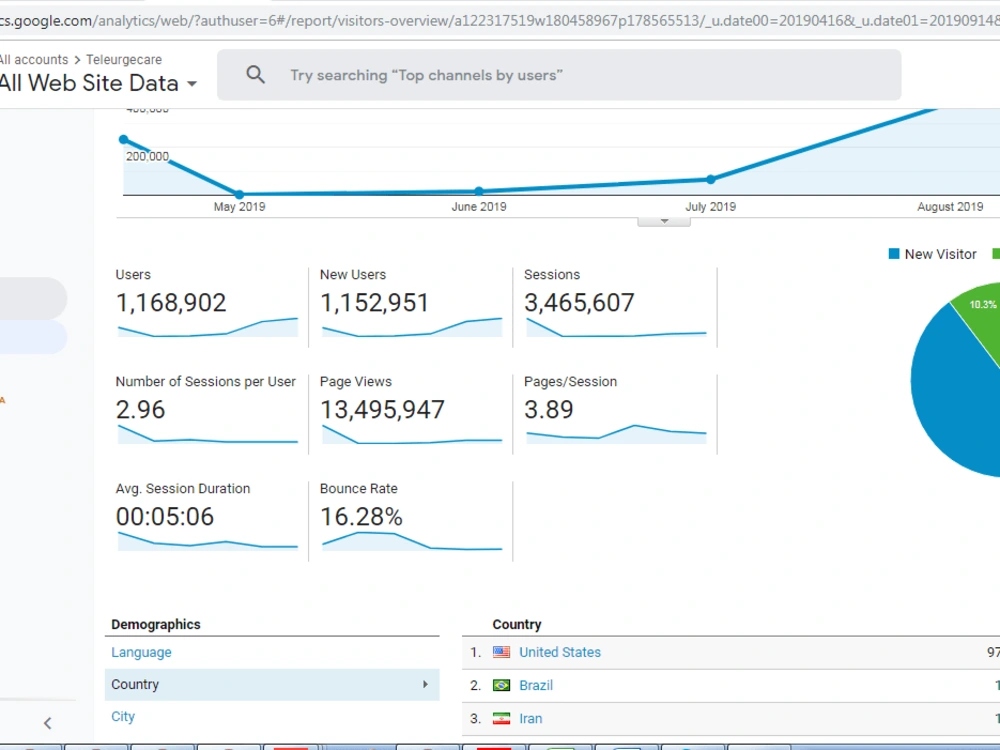Select City under Demographics
1000x750 pixels.
[x=122, y=716]
